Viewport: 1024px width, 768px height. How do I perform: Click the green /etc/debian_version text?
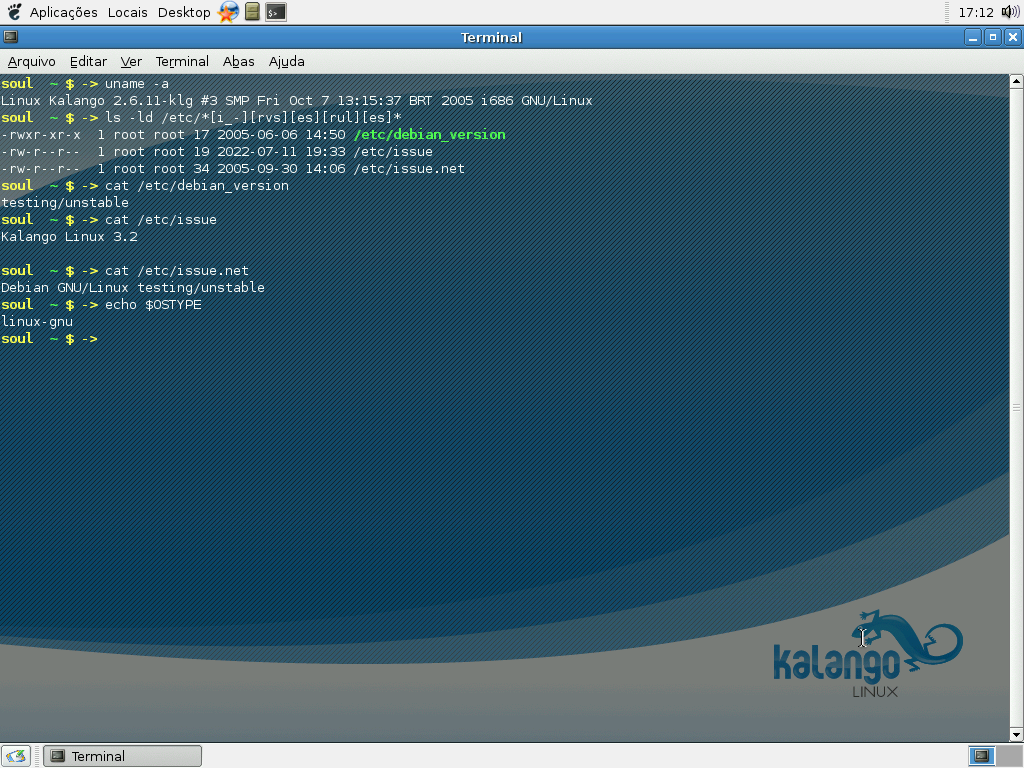click(x=429, y=135)
